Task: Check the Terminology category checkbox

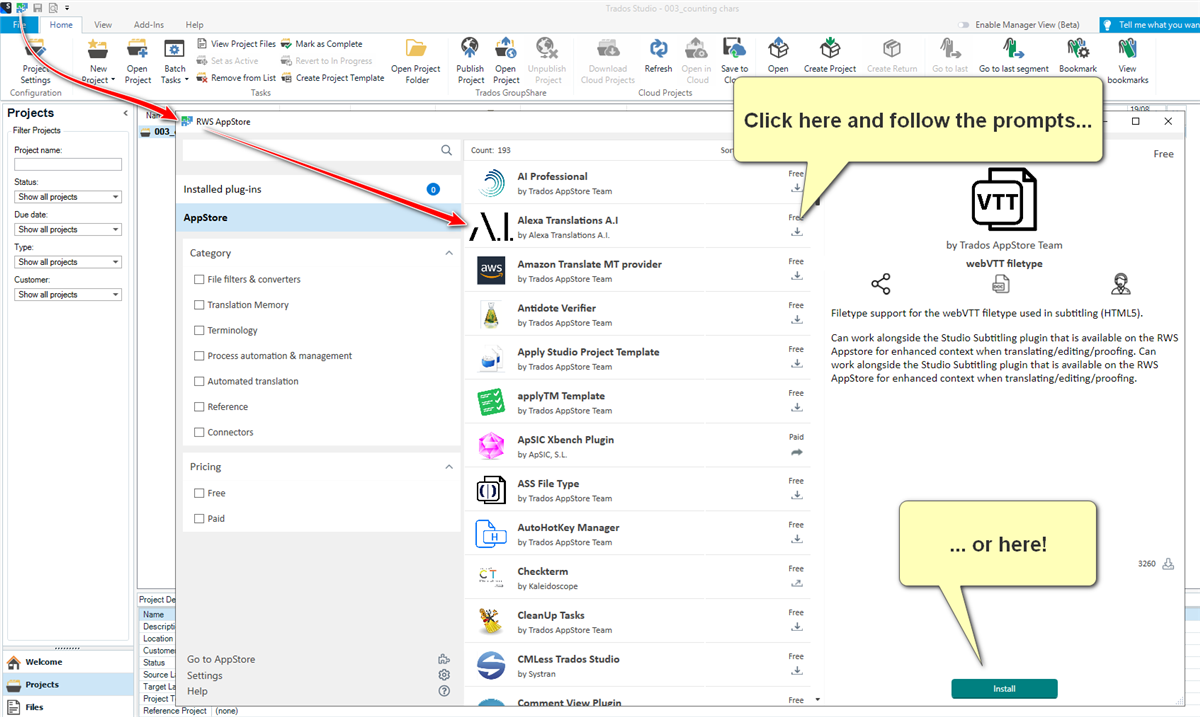Action: (x=199, y=330)
